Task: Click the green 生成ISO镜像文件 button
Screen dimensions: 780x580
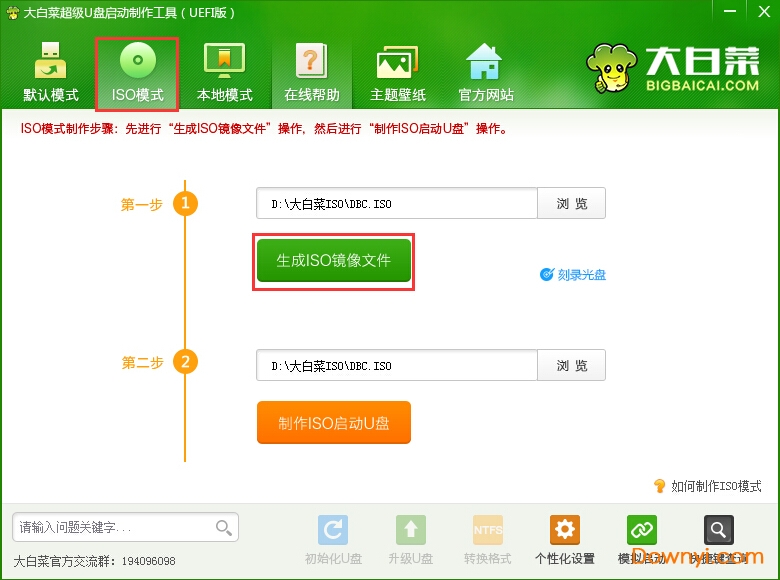Action: pyautogui.click(x=333, y=260)
